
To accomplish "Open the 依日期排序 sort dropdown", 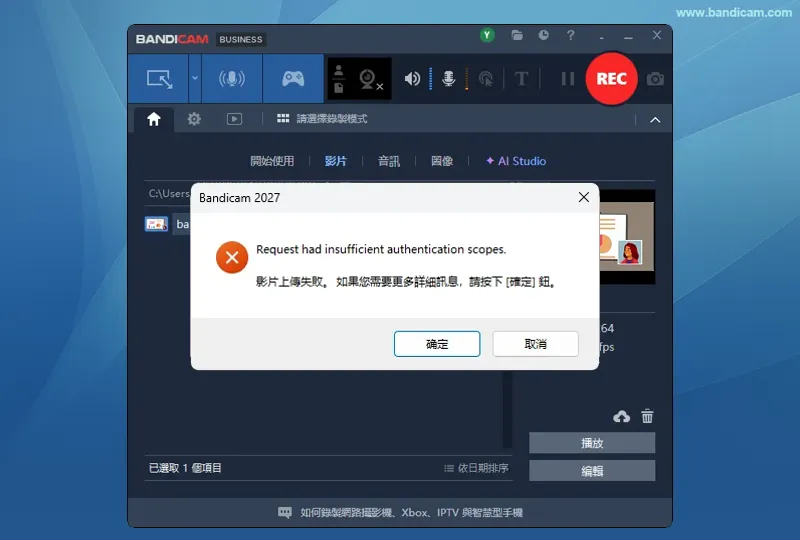I will pyautogui.click(x=477, y=468).
